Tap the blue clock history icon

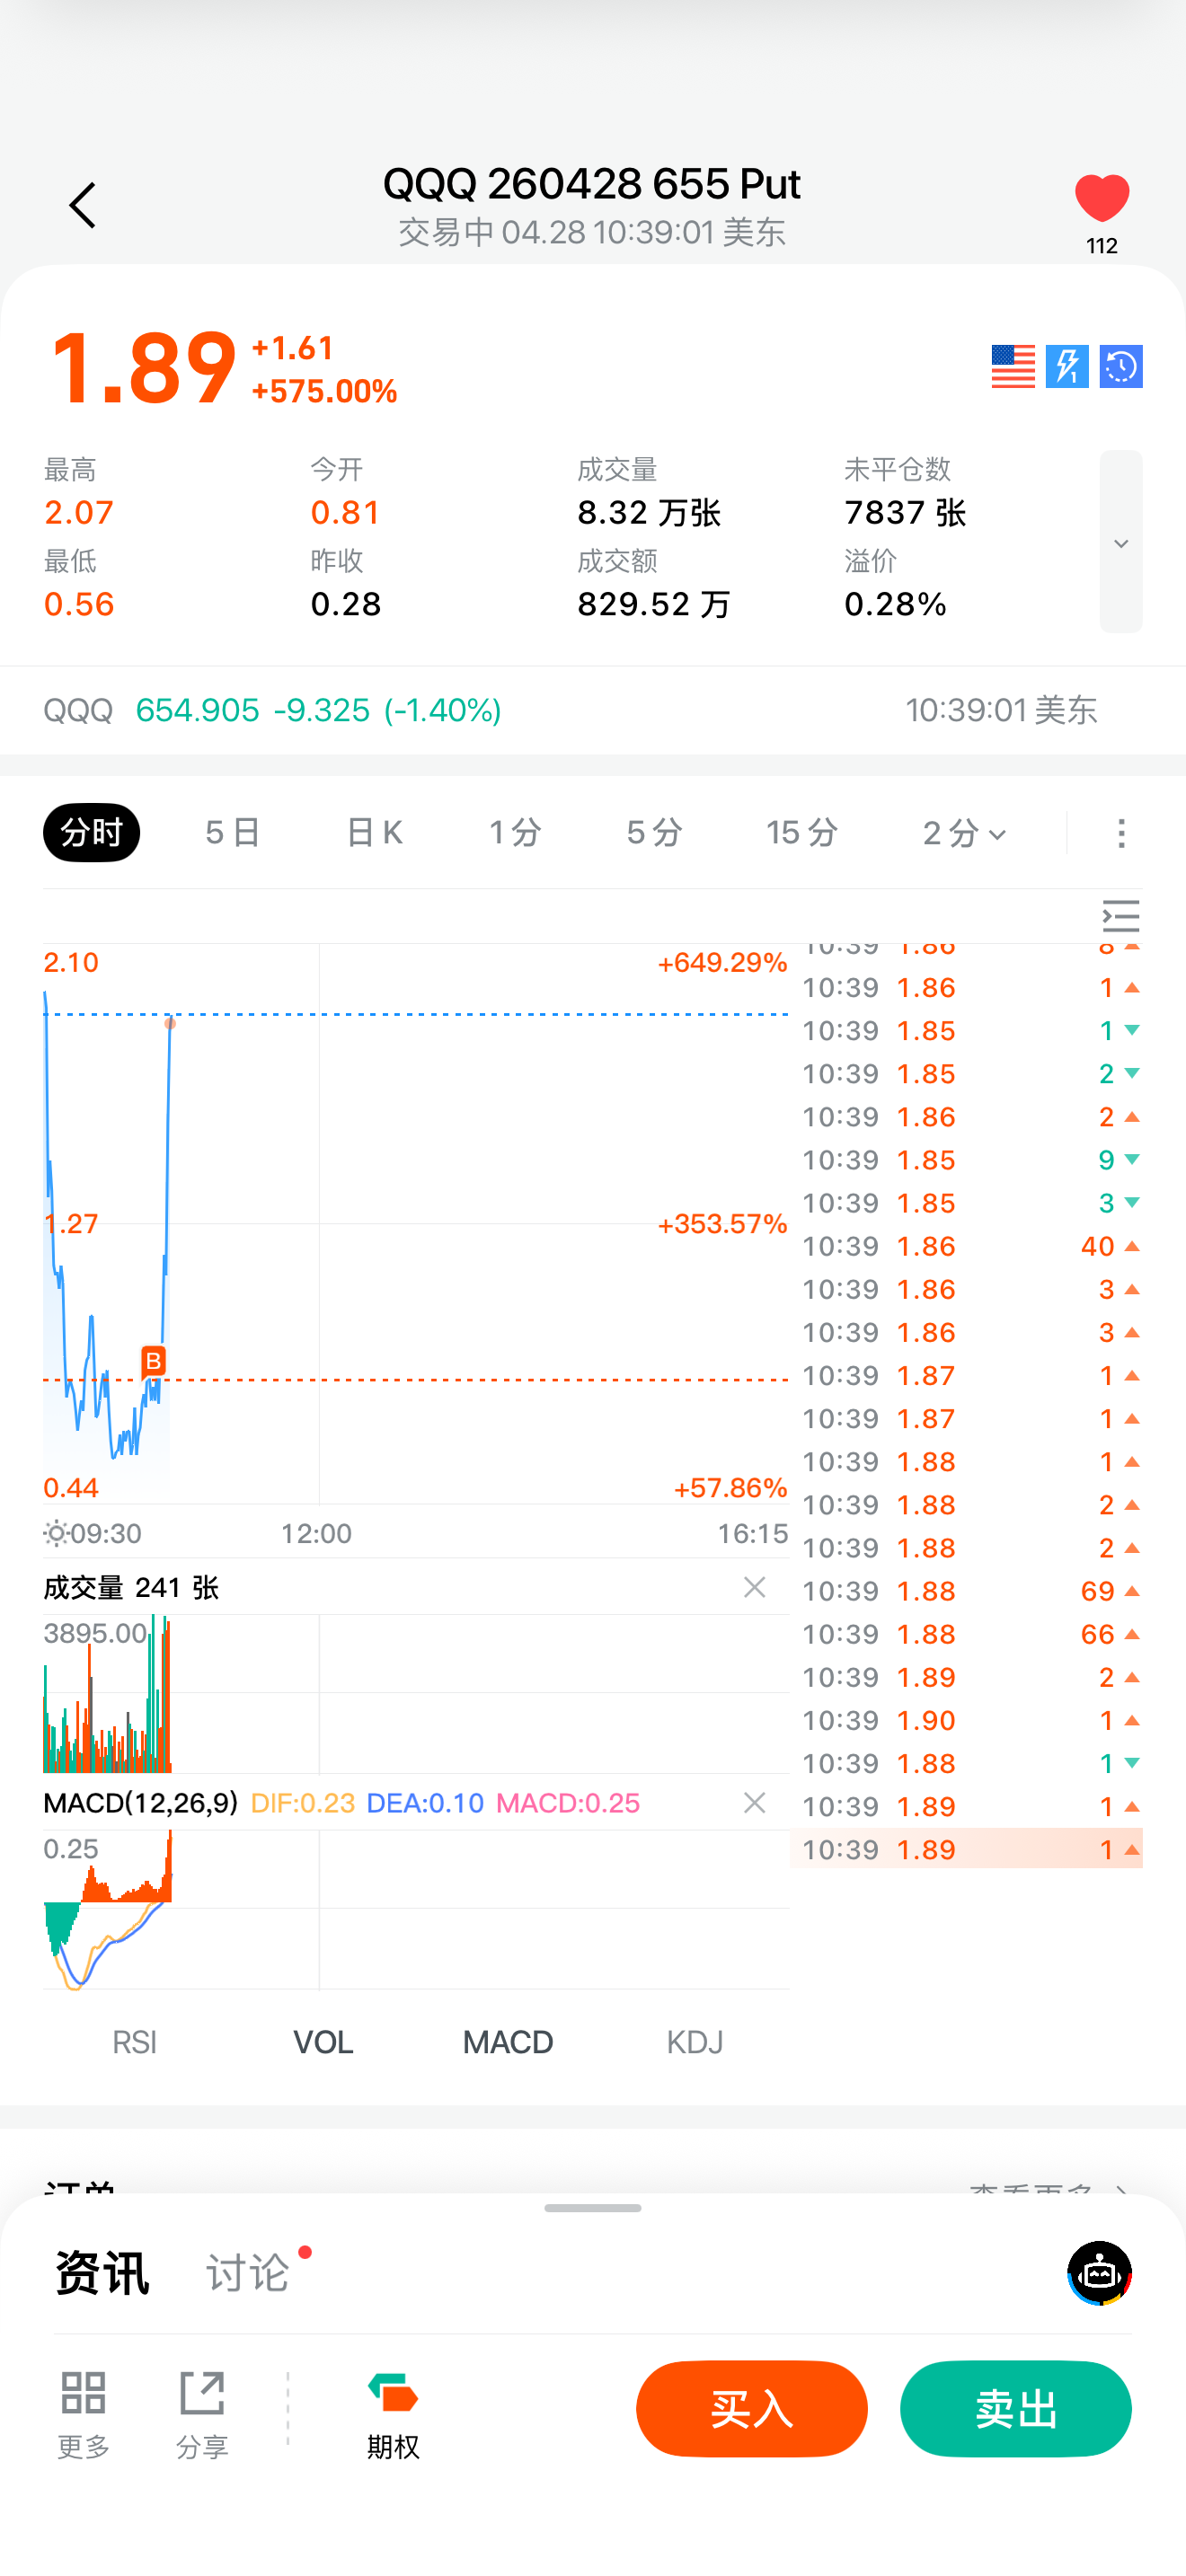1120,366
